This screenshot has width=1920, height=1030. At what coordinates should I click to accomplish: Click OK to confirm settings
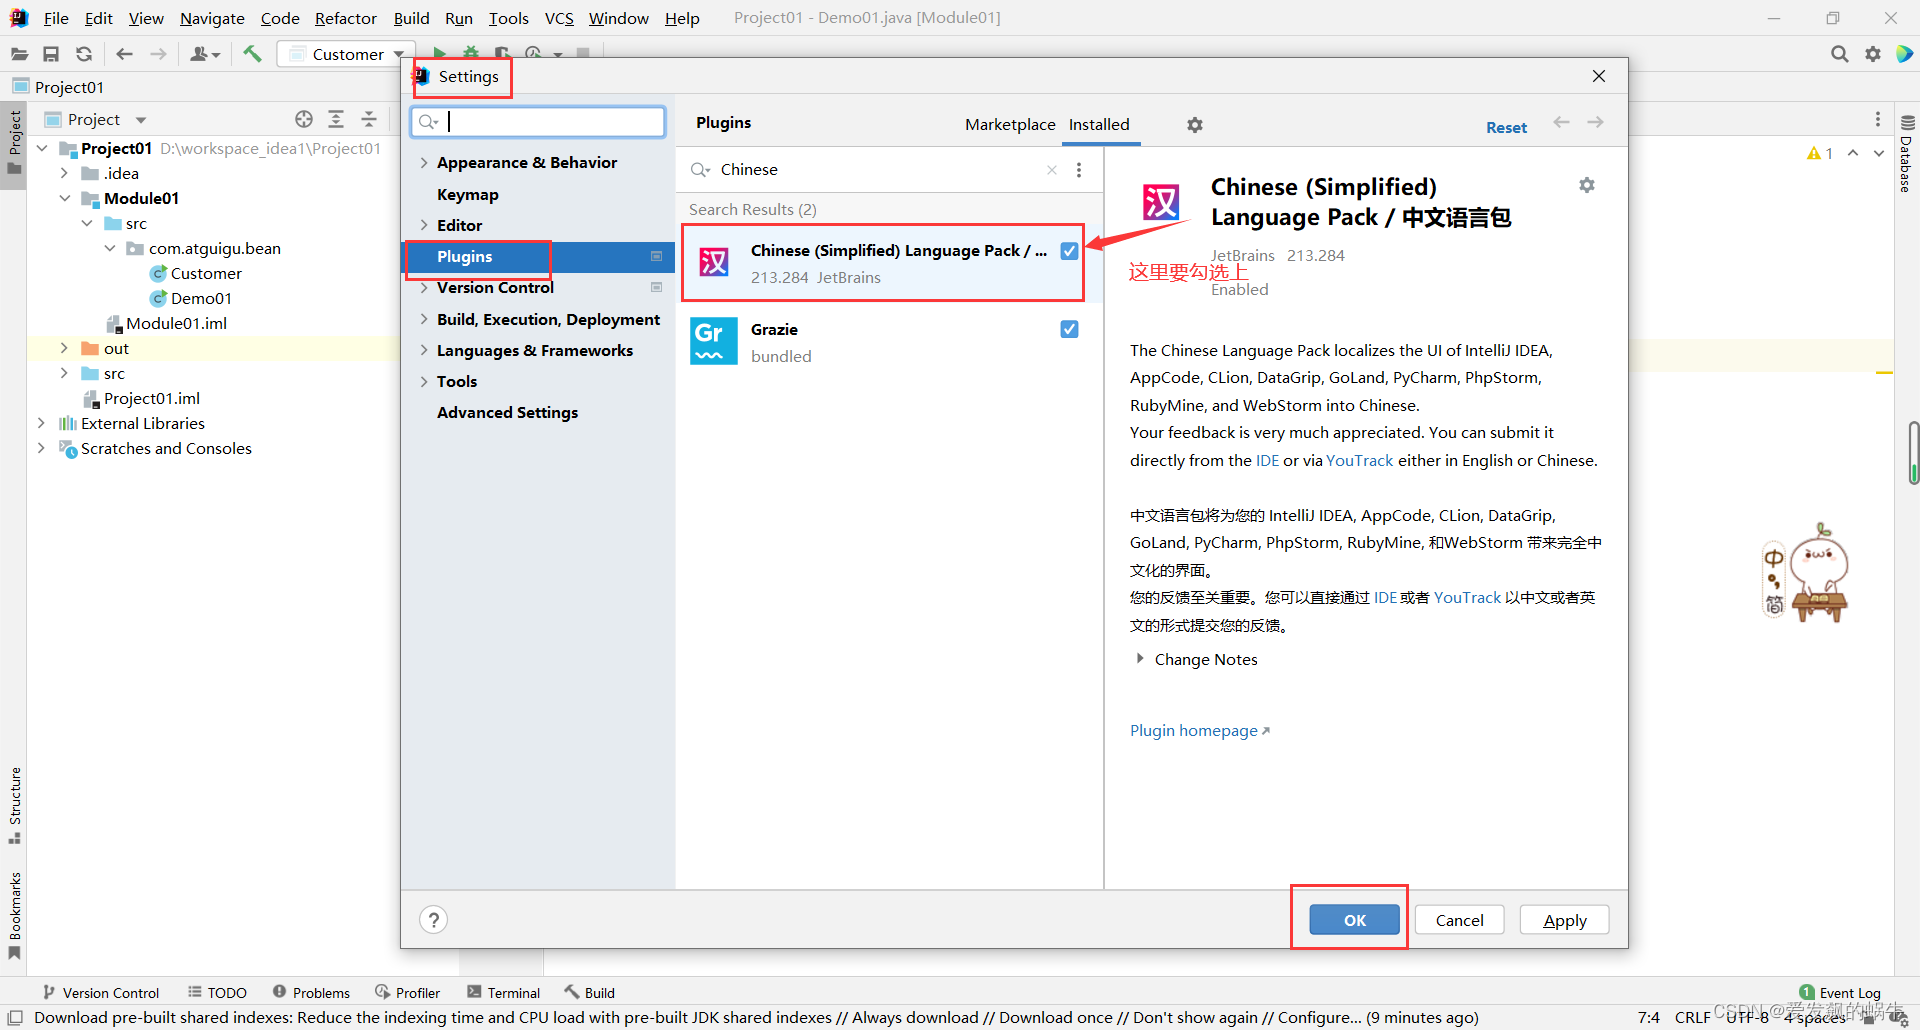coord(1354,920)
